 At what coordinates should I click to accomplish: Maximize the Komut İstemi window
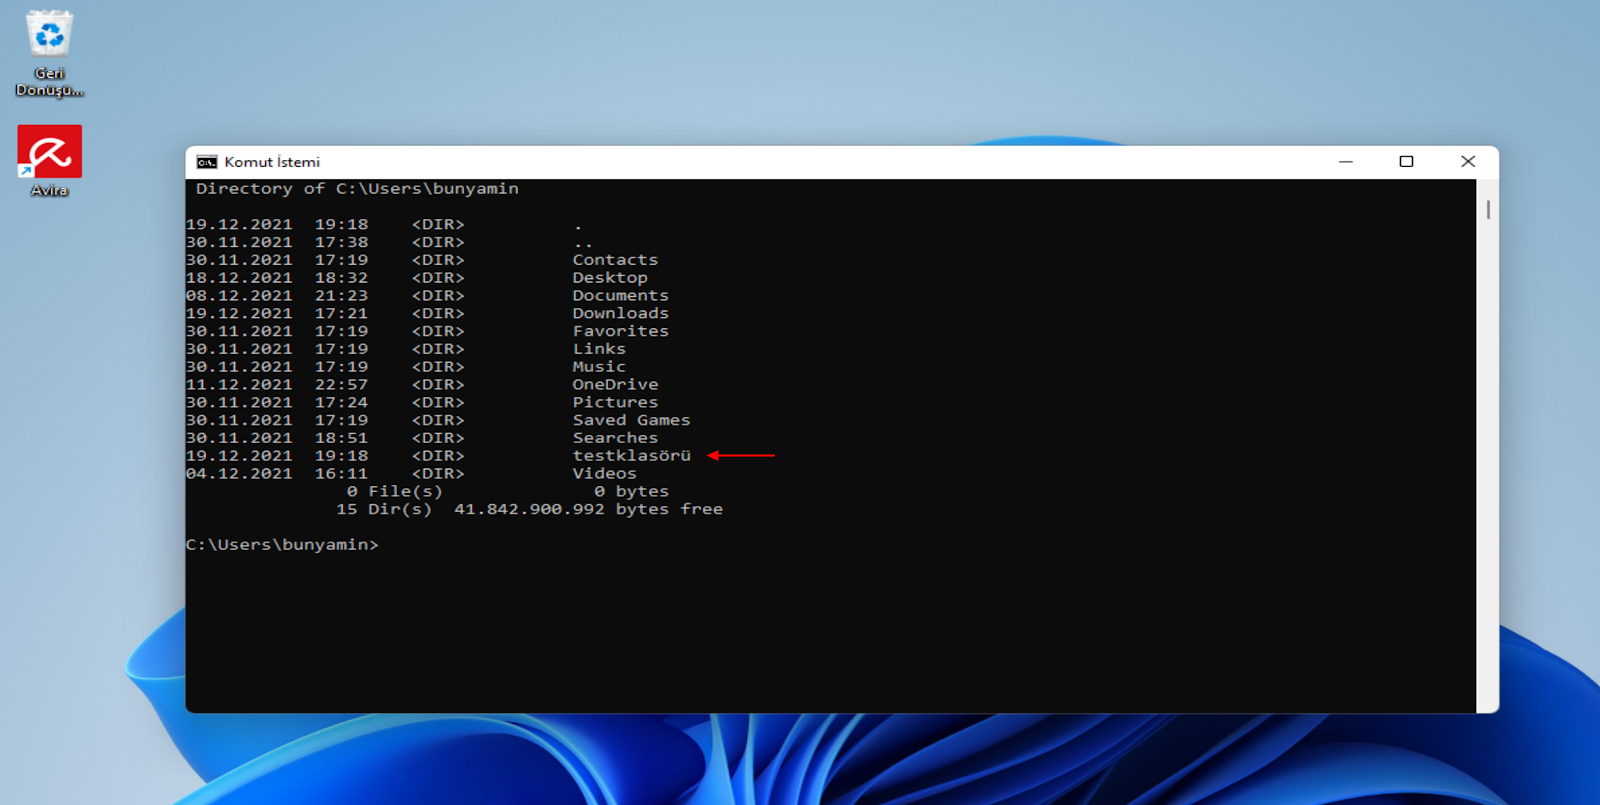click(1406, 162)
